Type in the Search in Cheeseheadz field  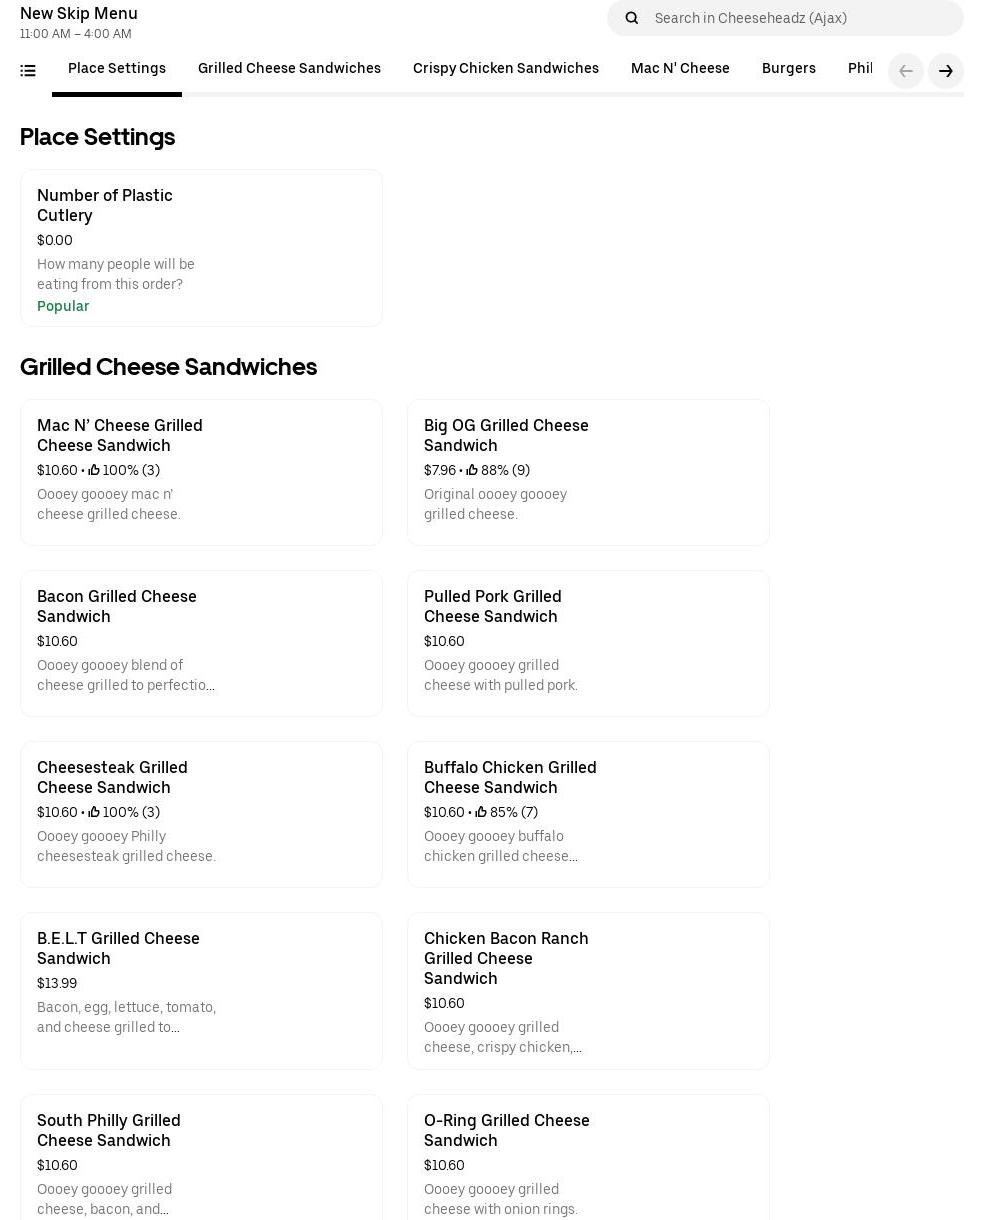pyautogui.click(x=800, y=18)
